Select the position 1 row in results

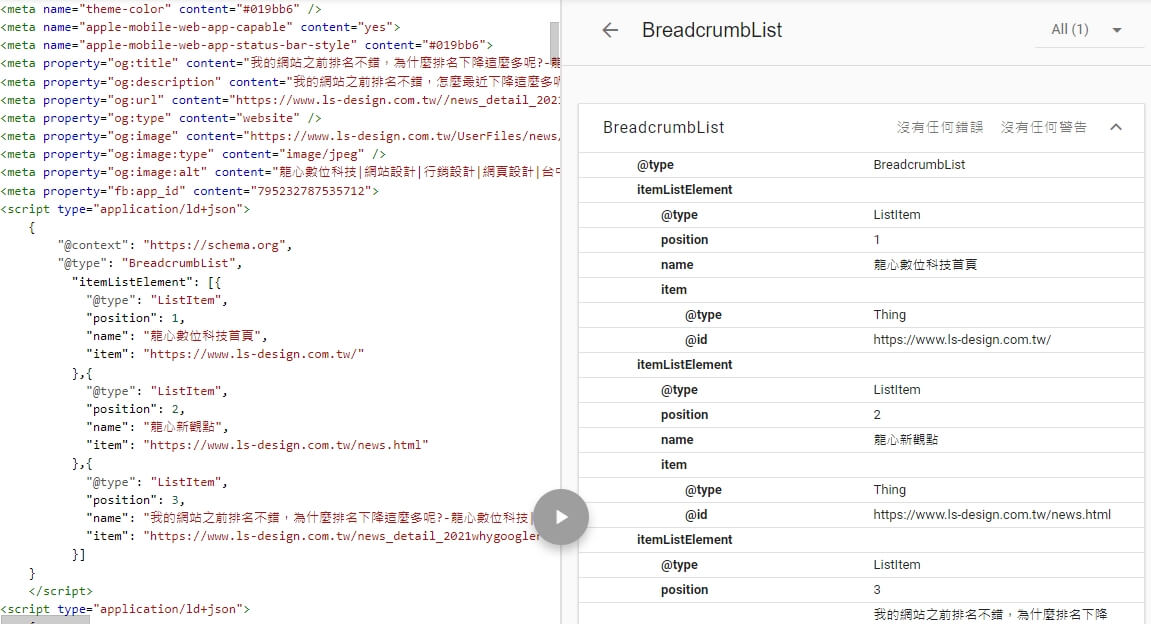[860, 240]
